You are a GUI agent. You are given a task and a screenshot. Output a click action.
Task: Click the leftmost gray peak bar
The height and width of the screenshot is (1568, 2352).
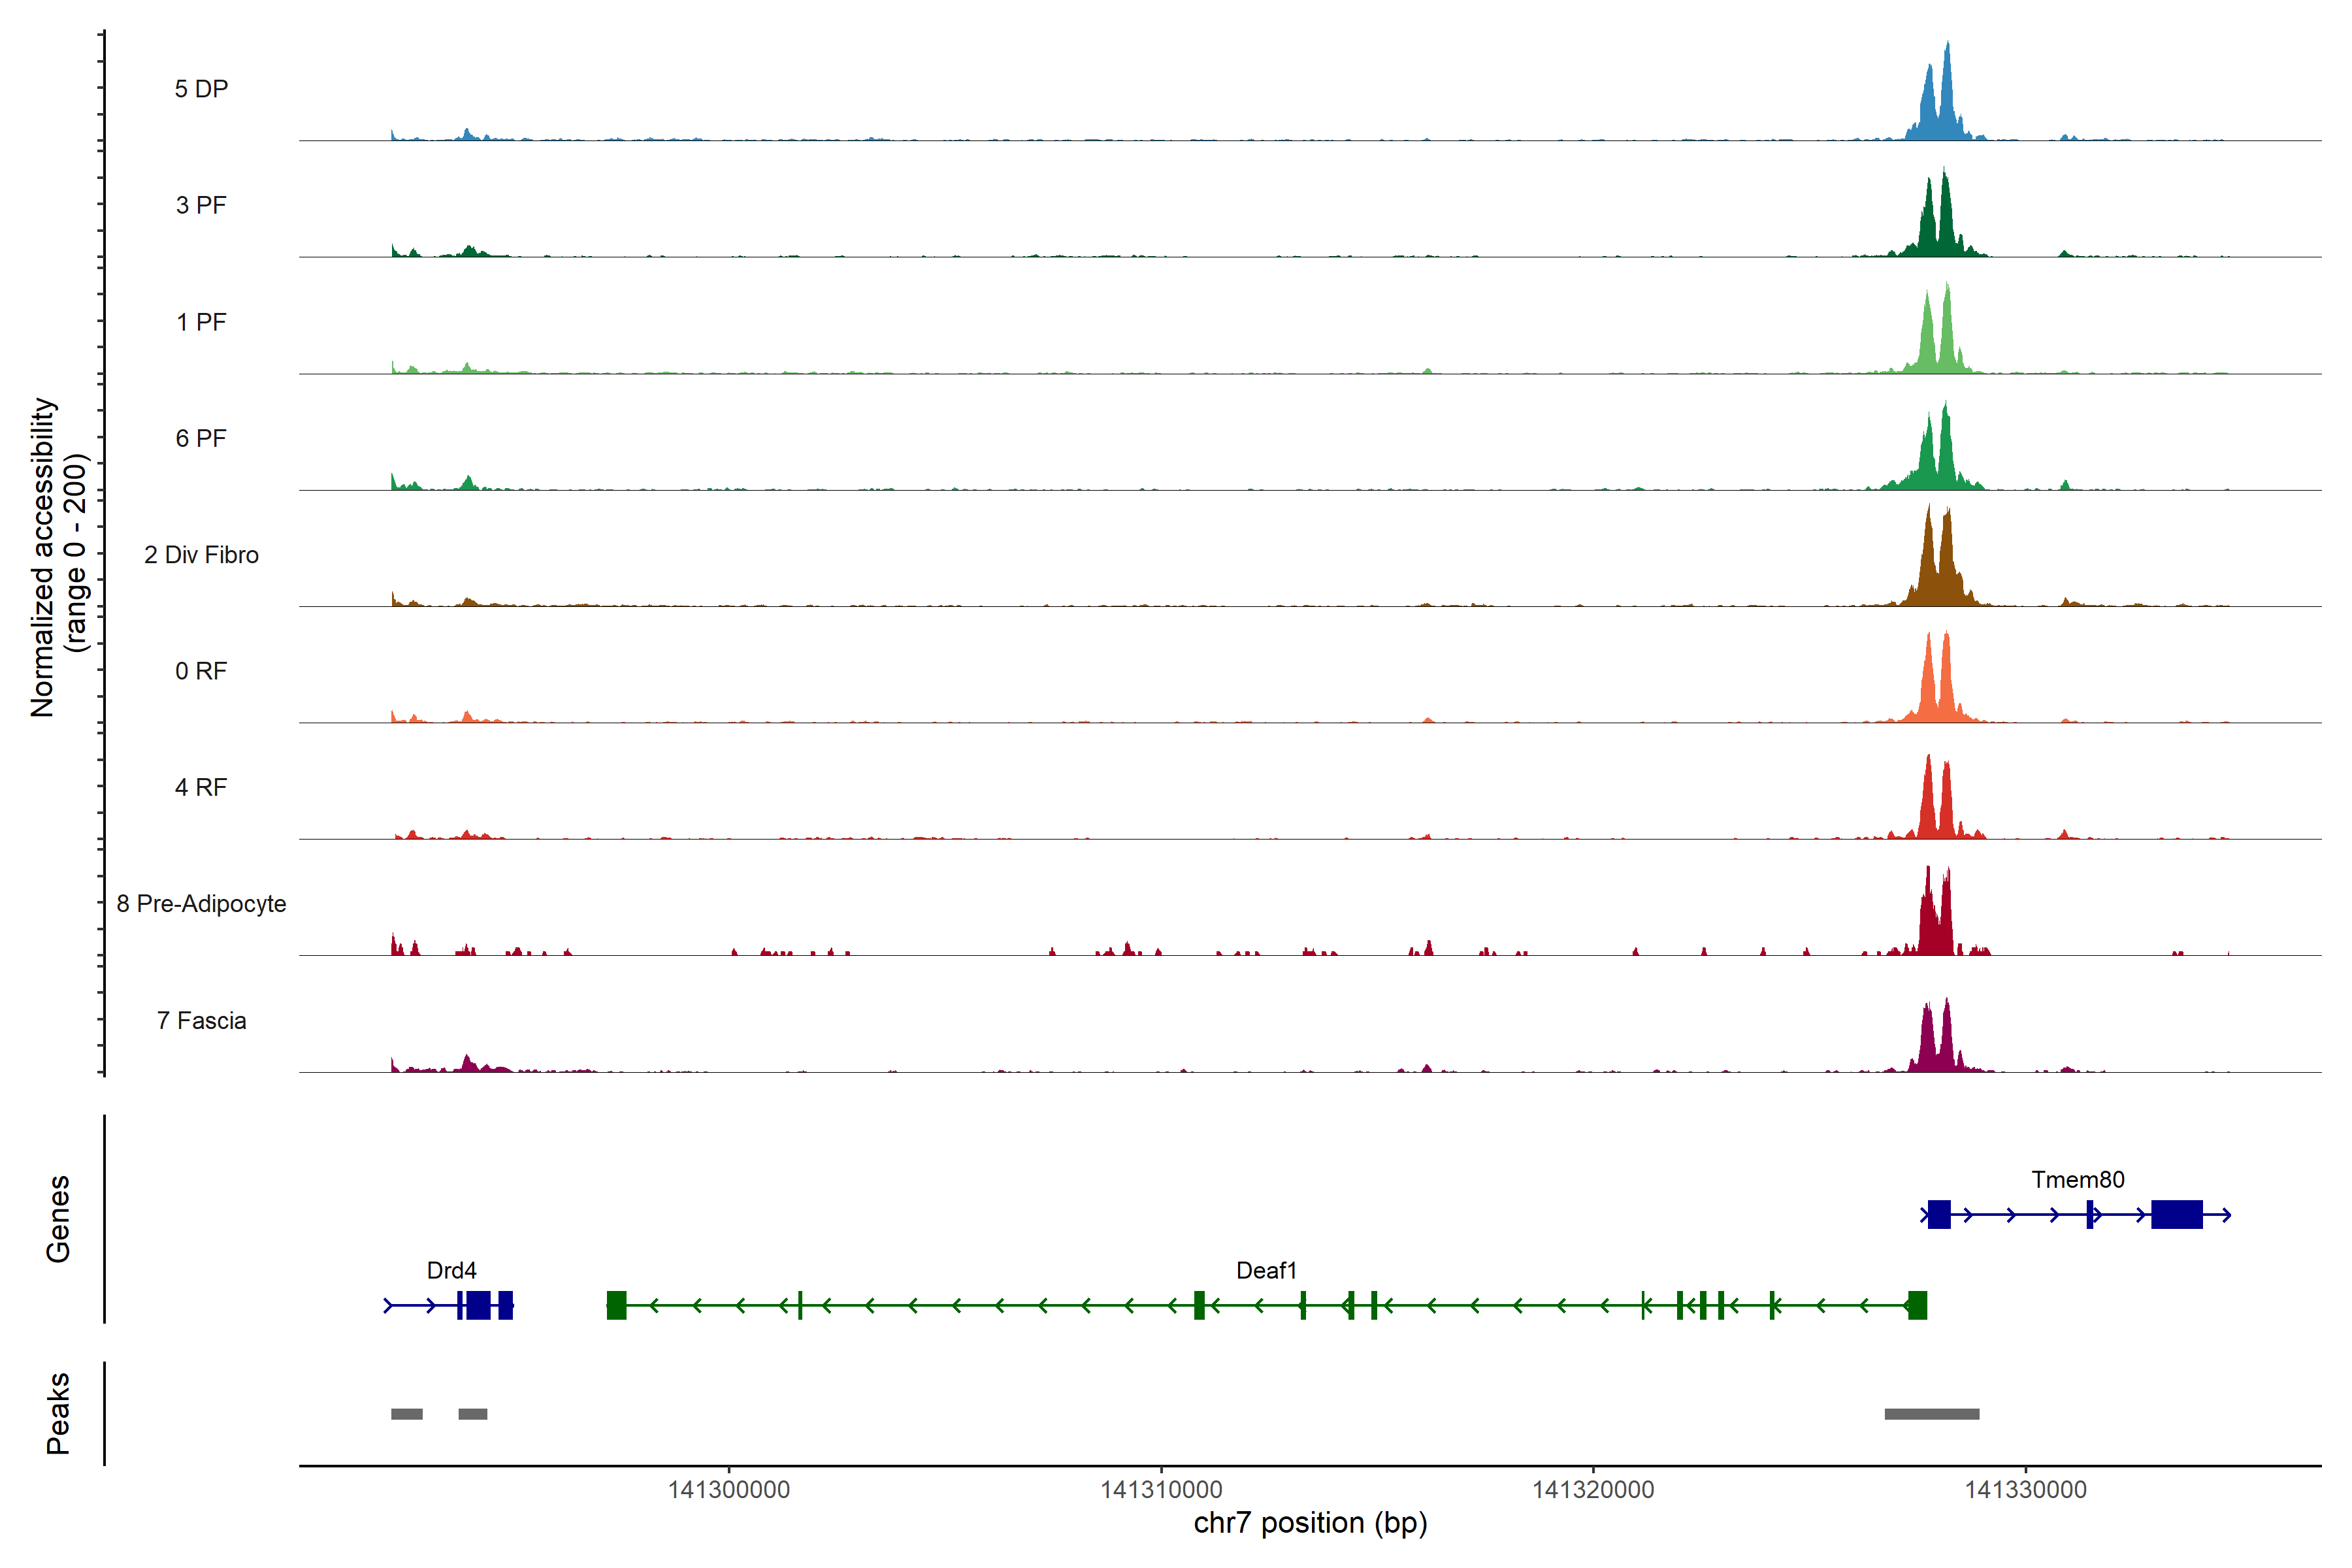coord(406,1413)
